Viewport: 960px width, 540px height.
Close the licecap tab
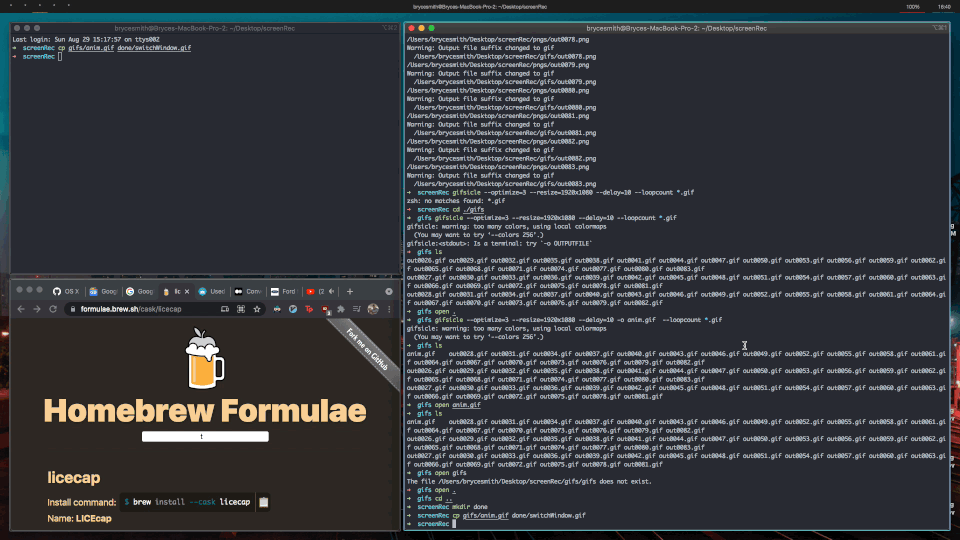pyautogui.click(x=187, y=291)
